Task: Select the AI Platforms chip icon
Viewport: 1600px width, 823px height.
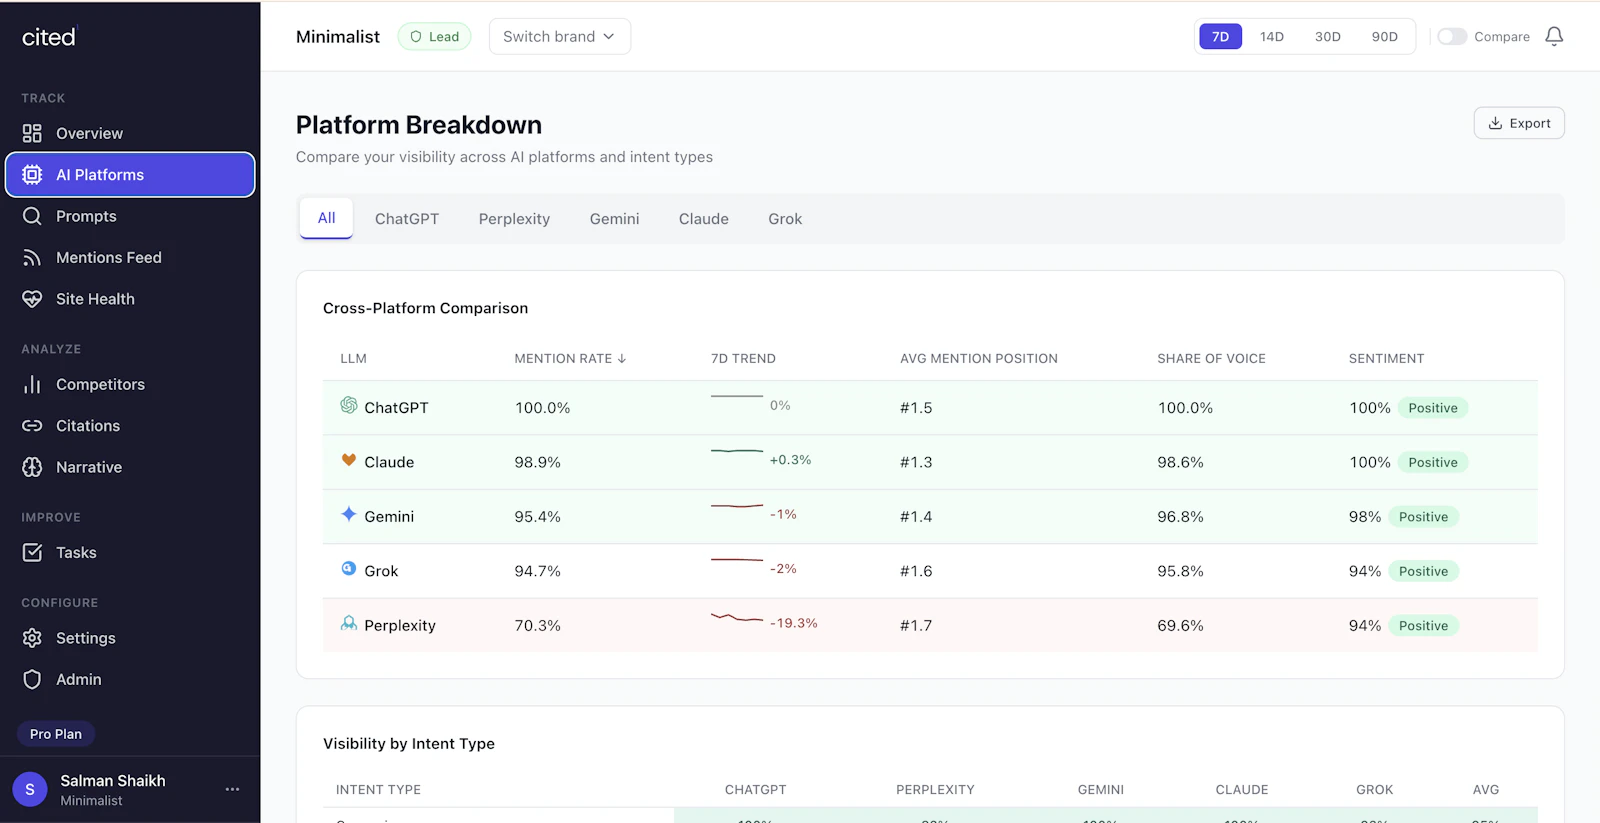Action: [32, 175]
